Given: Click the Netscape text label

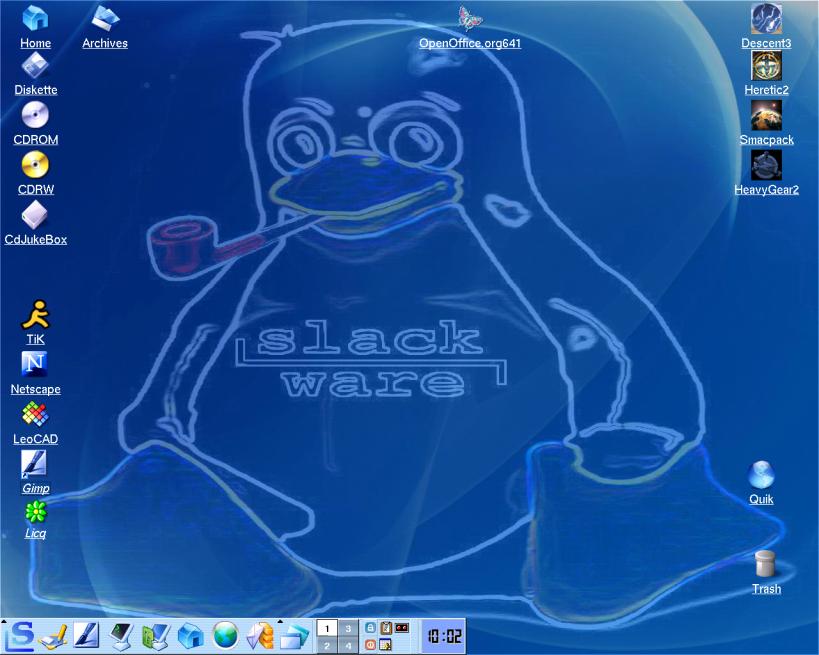Looking at the screenshot, I should tap(36, 389).
